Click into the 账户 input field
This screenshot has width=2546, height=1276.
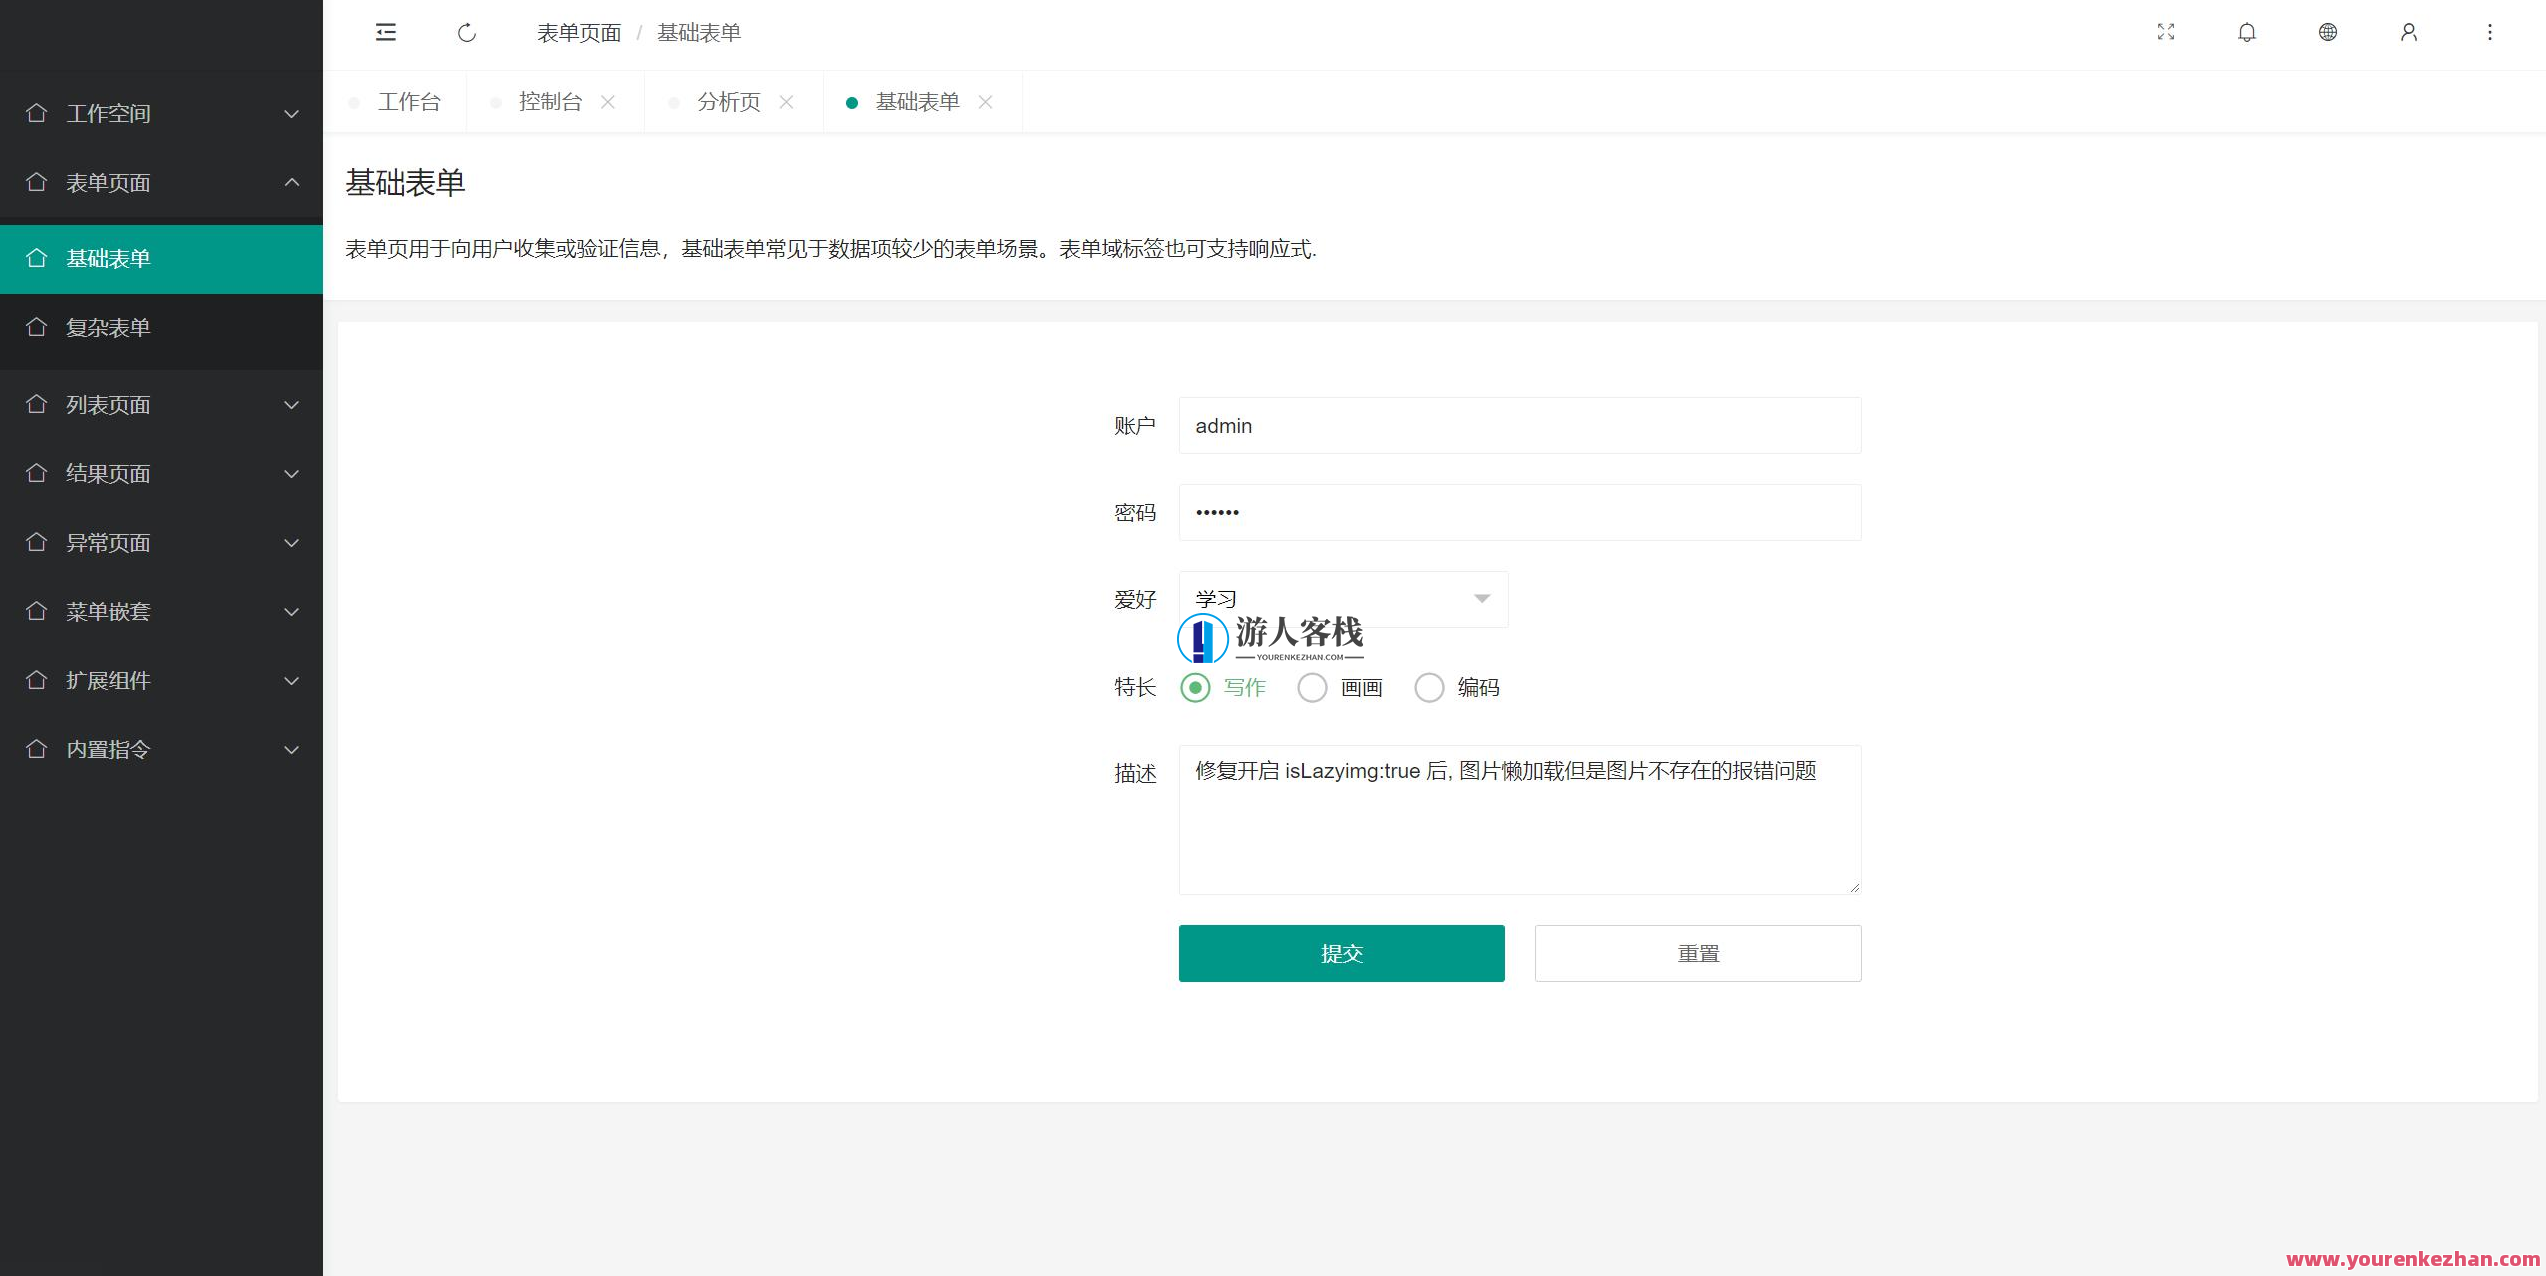click(1518, 425)
